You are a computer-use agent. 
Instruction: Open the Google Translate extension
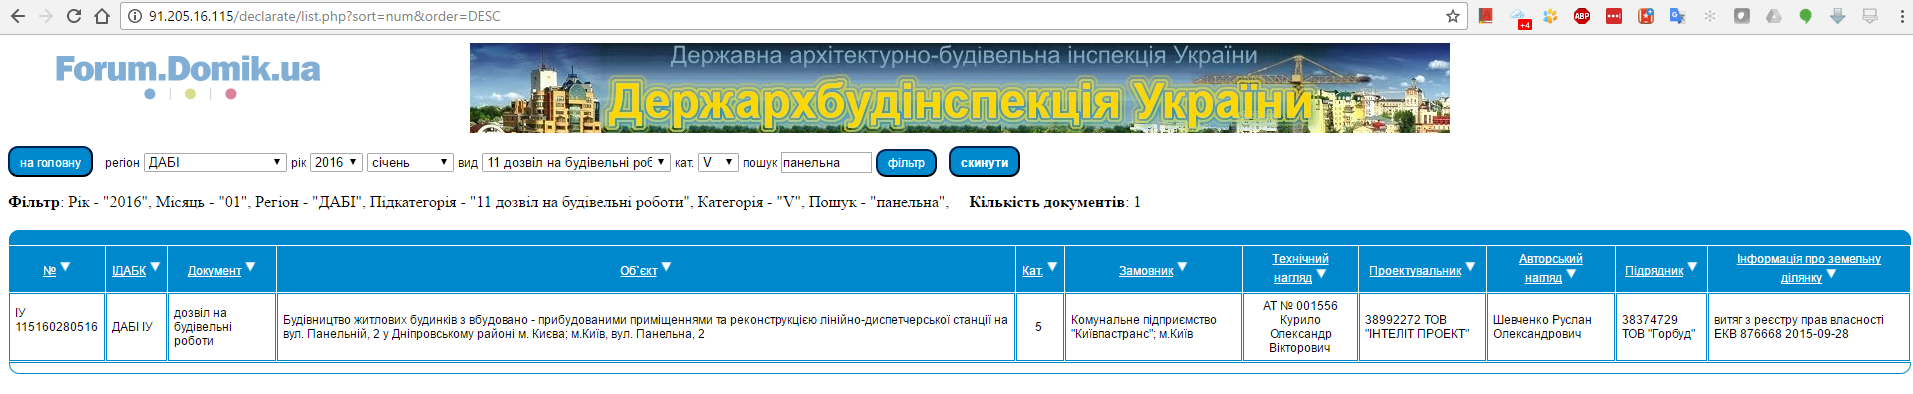coord(1678,16)
